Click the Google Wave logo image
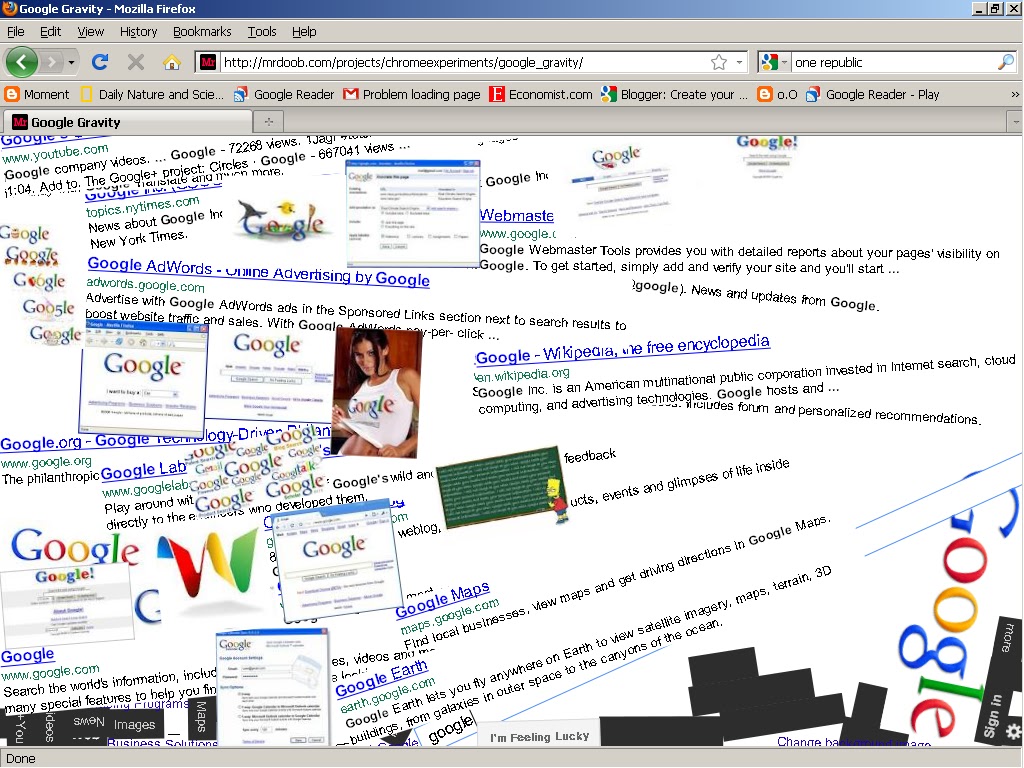 208,565
